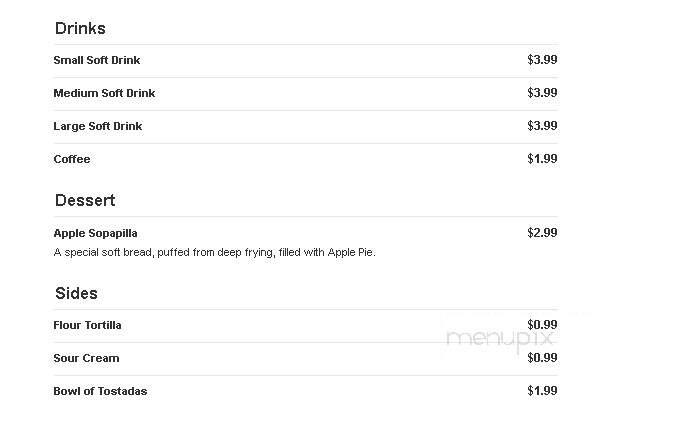Viewport: 679px width, 421px height.
Task: Click the menupix watermark logo
Action: [x=500, y=339]
